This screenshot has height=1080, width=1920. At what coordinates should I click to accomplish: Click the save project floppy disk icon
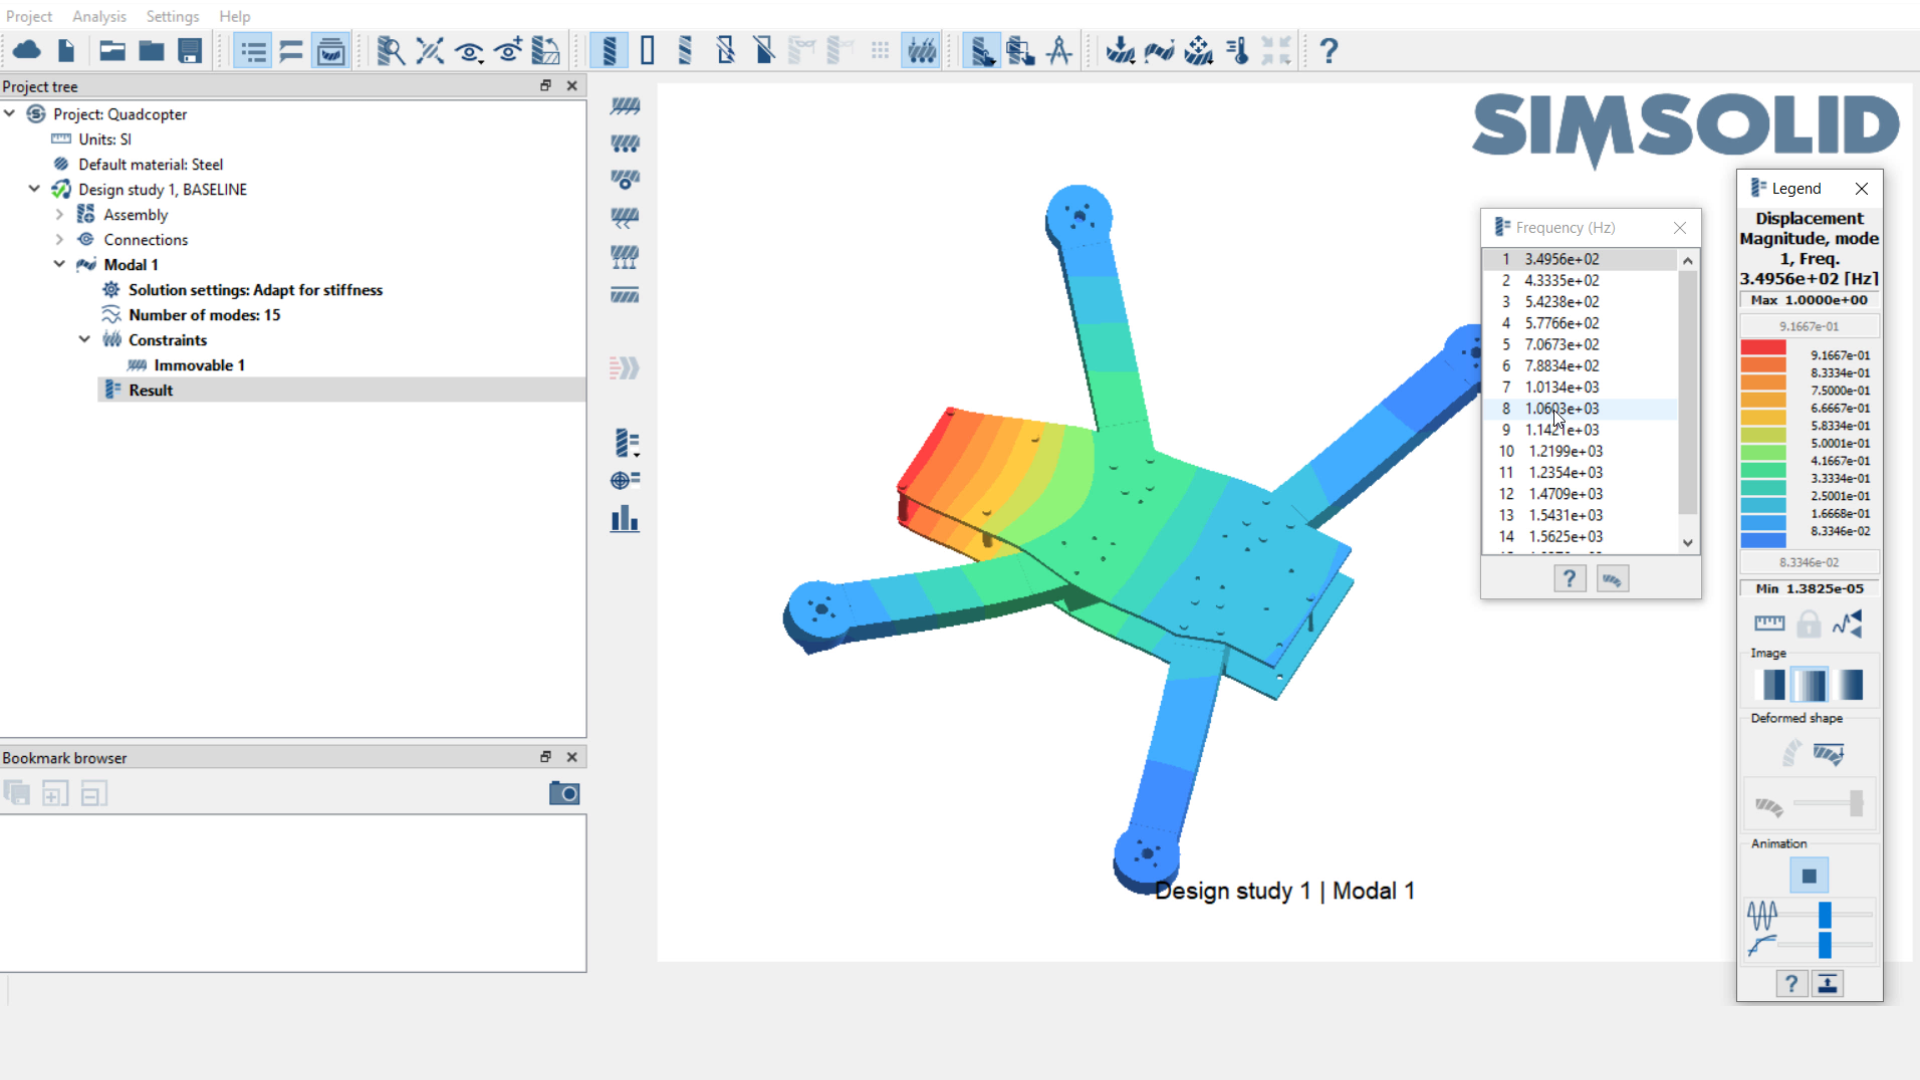[190, 51]
